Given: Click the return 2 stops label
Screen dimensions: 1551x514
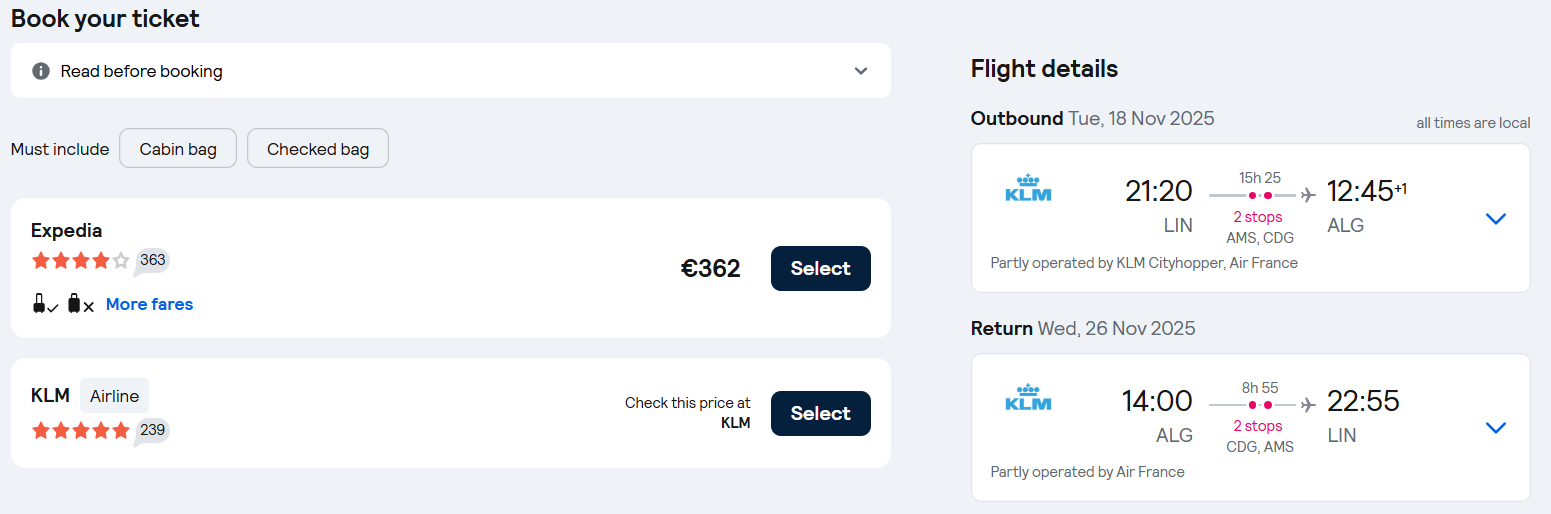Looking at the screenshot, I should coord(1257,426).
